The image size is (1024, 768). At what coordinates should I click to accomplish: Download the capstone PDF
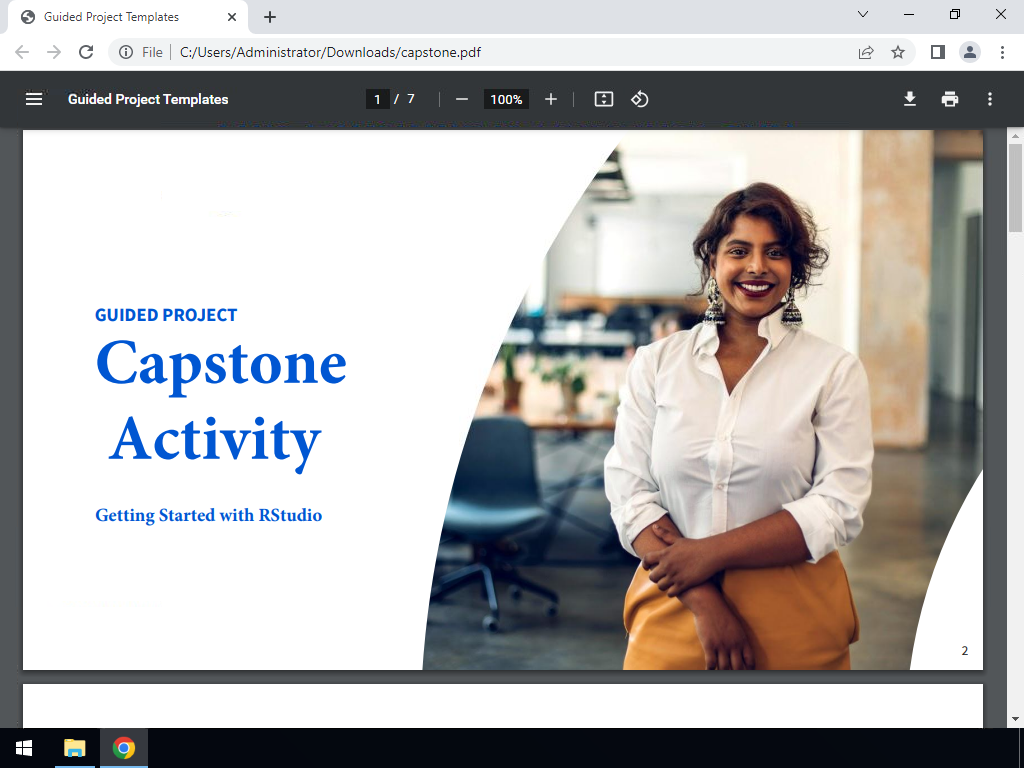(910, 99)
